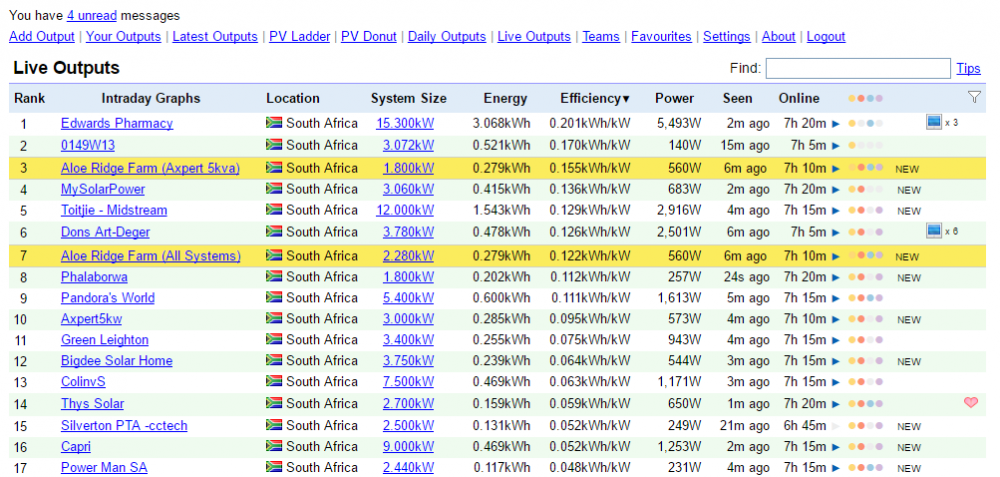Open Dons Art-Deger system link
This screenshot has height=477, width=1000.
105,232
